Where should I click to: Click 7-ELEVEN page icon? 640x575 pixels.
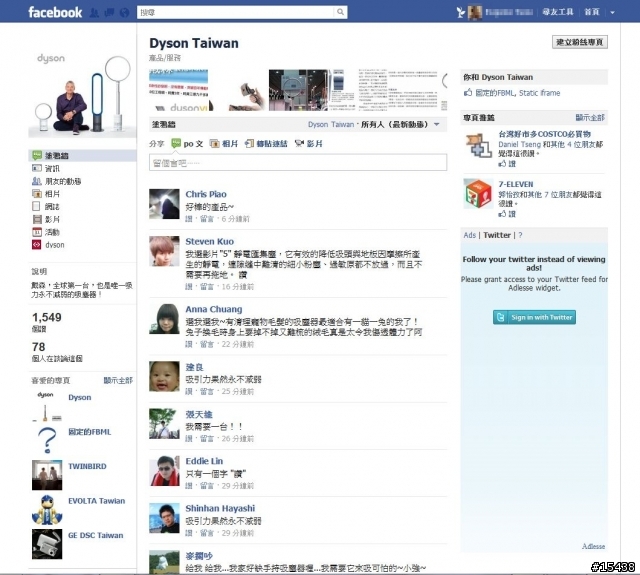(478, 193)
